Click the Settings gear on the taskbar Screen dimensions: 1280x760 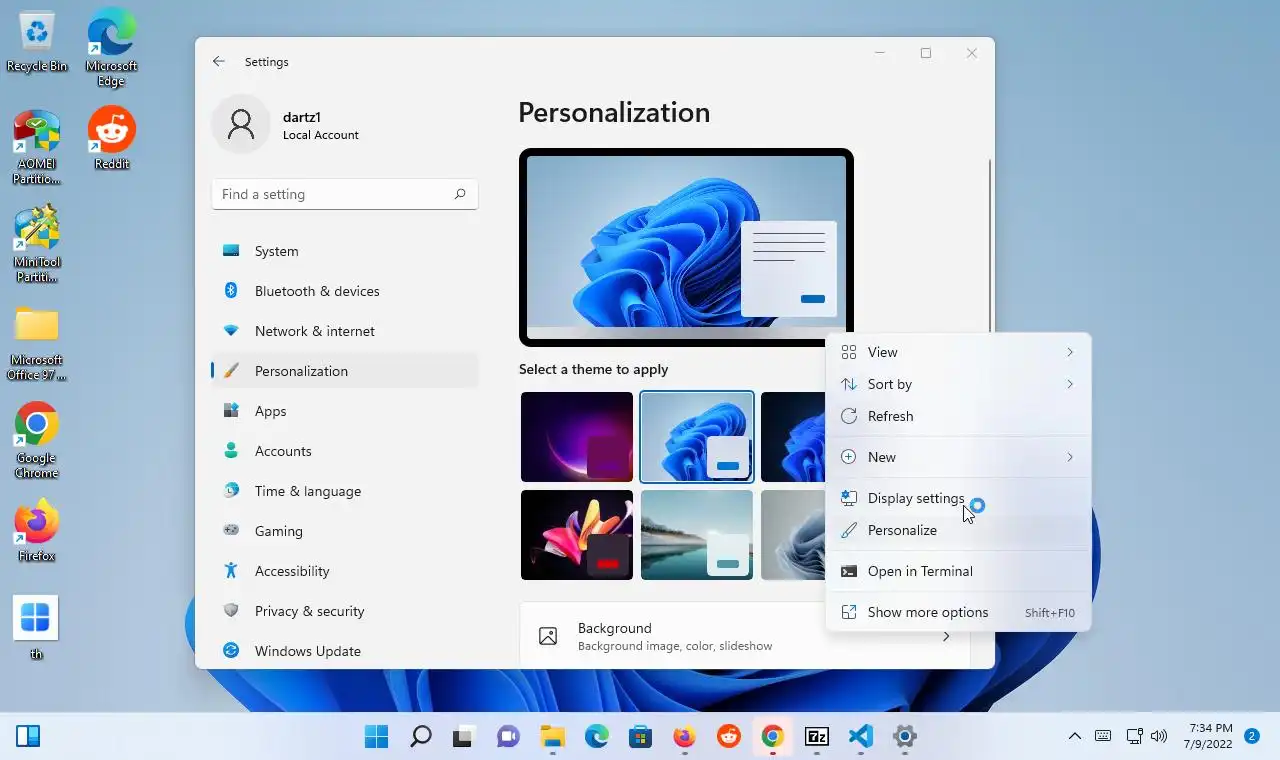coord(905,737)
